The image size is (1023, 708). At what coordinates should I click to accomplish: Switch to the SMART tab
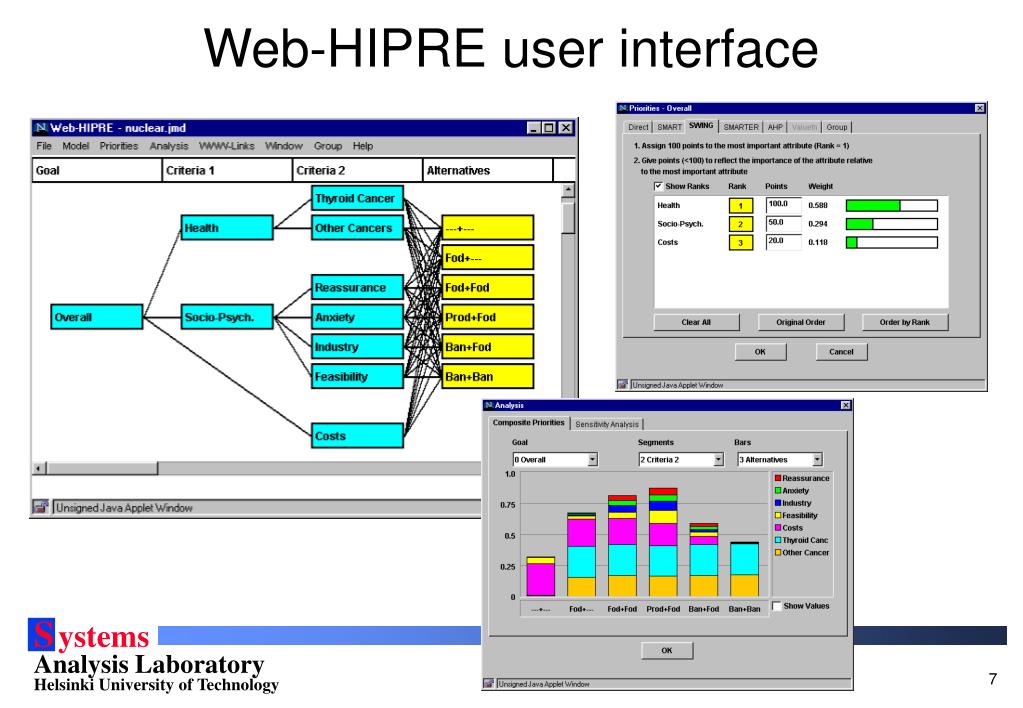pos(669,127)
